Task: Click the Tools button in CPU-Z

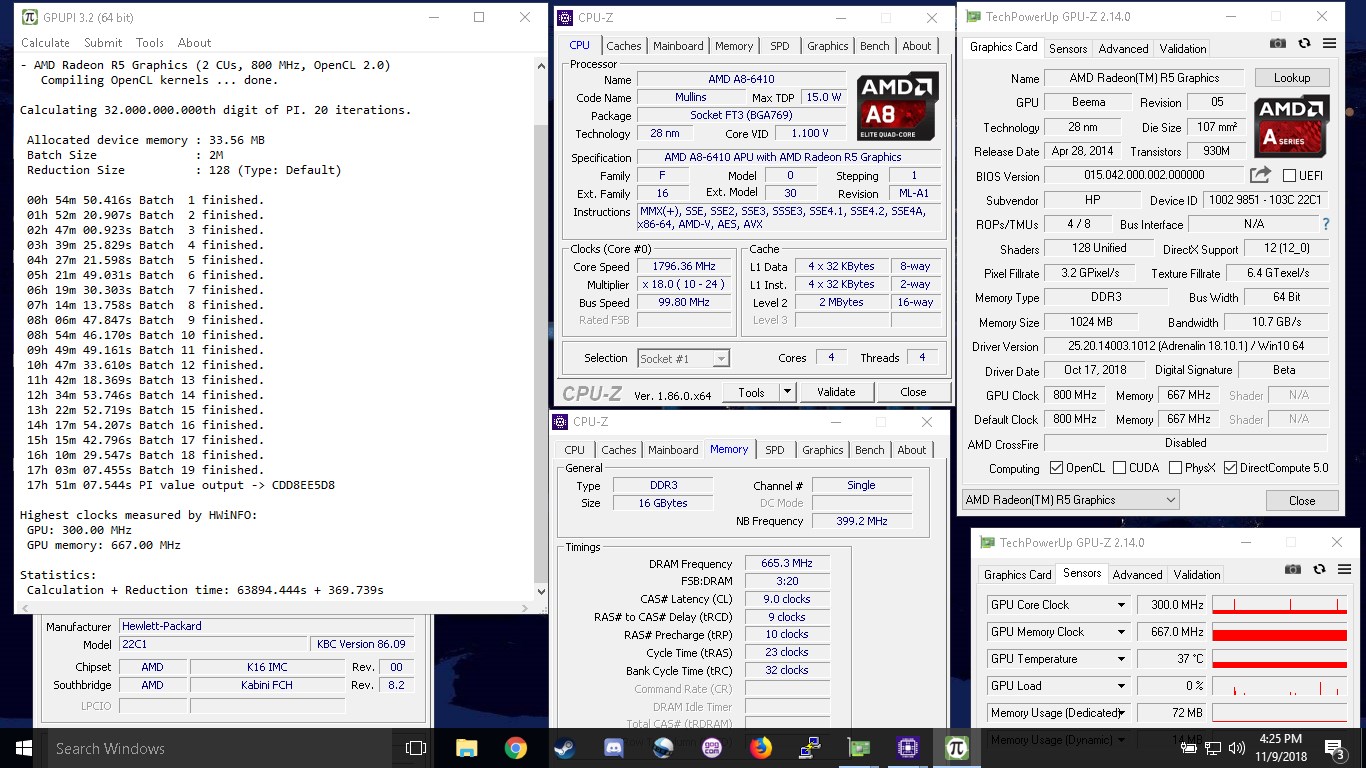Action: pos(751,392)
